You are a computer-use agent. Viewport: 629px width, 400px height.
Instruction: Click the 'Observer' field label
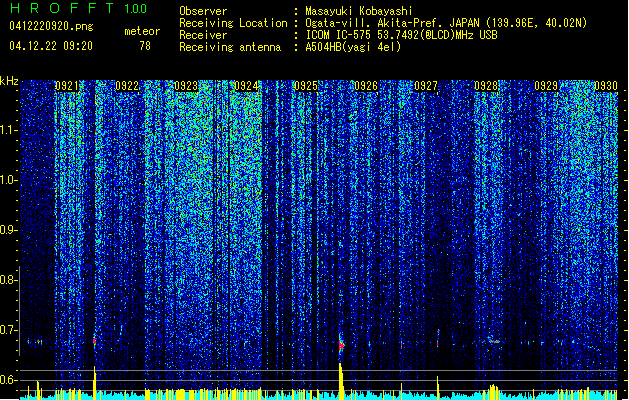point(203,11)
